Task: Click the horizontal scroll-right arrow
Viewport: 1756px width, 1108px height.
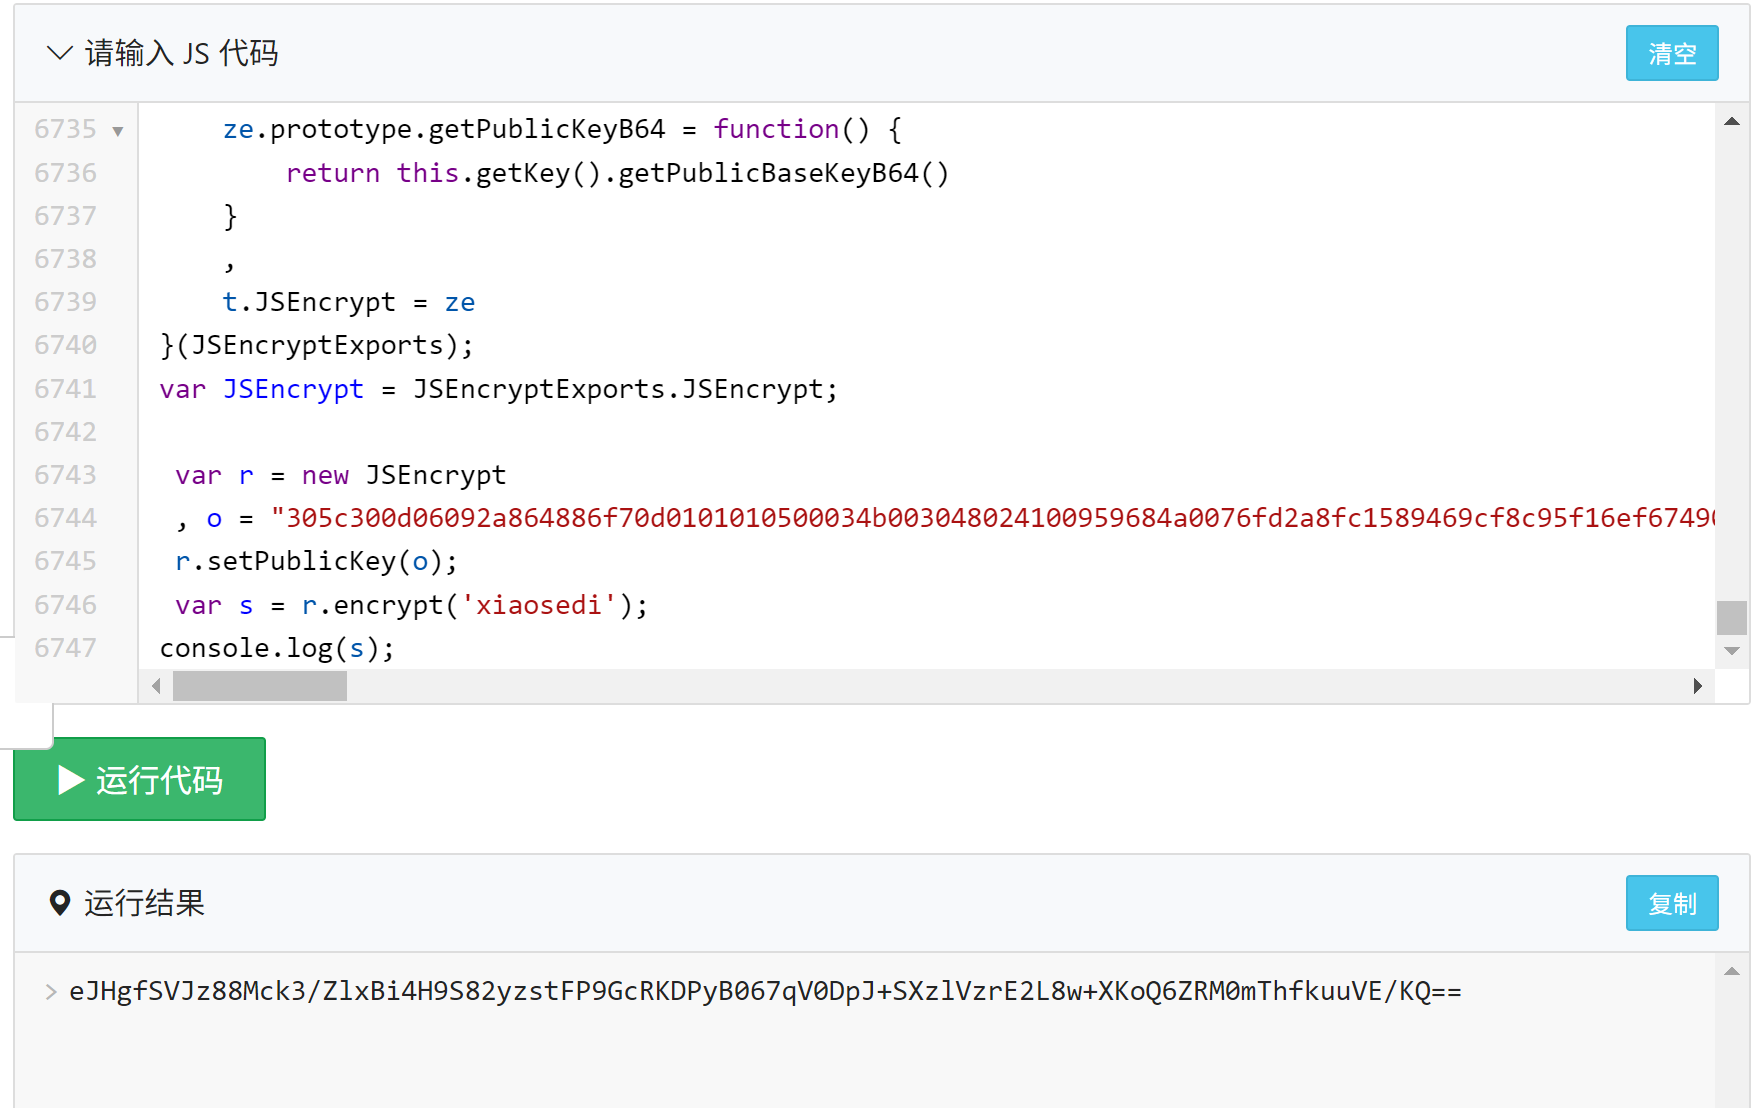Action: (x=1697, y=686)
